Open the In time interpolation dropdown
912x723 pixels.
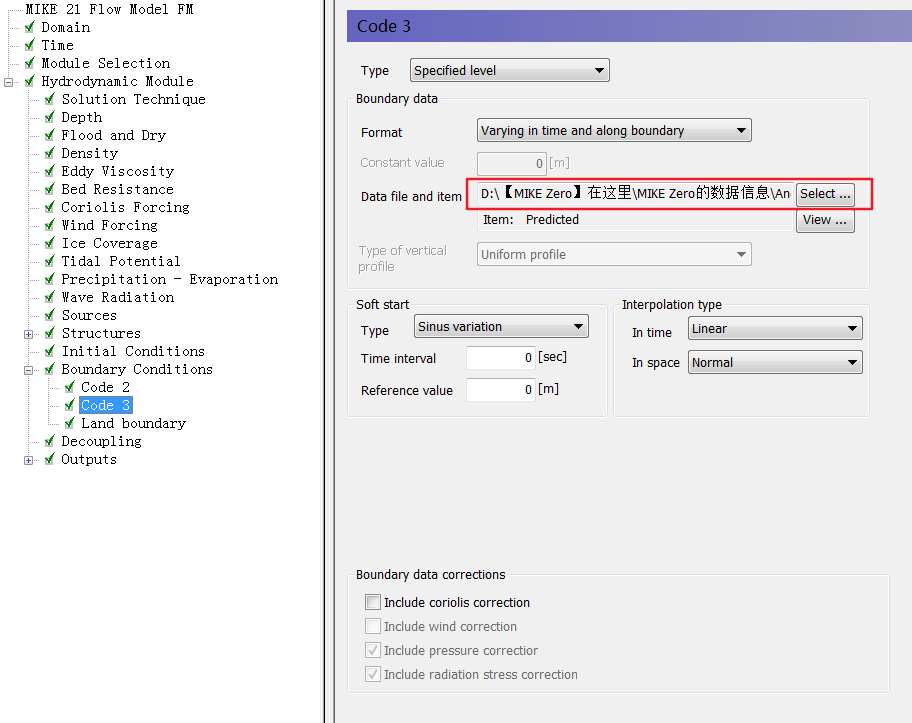click(x=775, y=328)
